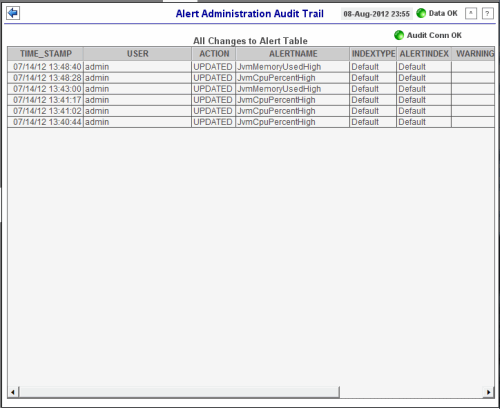The width and height of the screenshot is (500, 409).
Task: Click the scrollbar right arrow
Action: pos(488,392)
